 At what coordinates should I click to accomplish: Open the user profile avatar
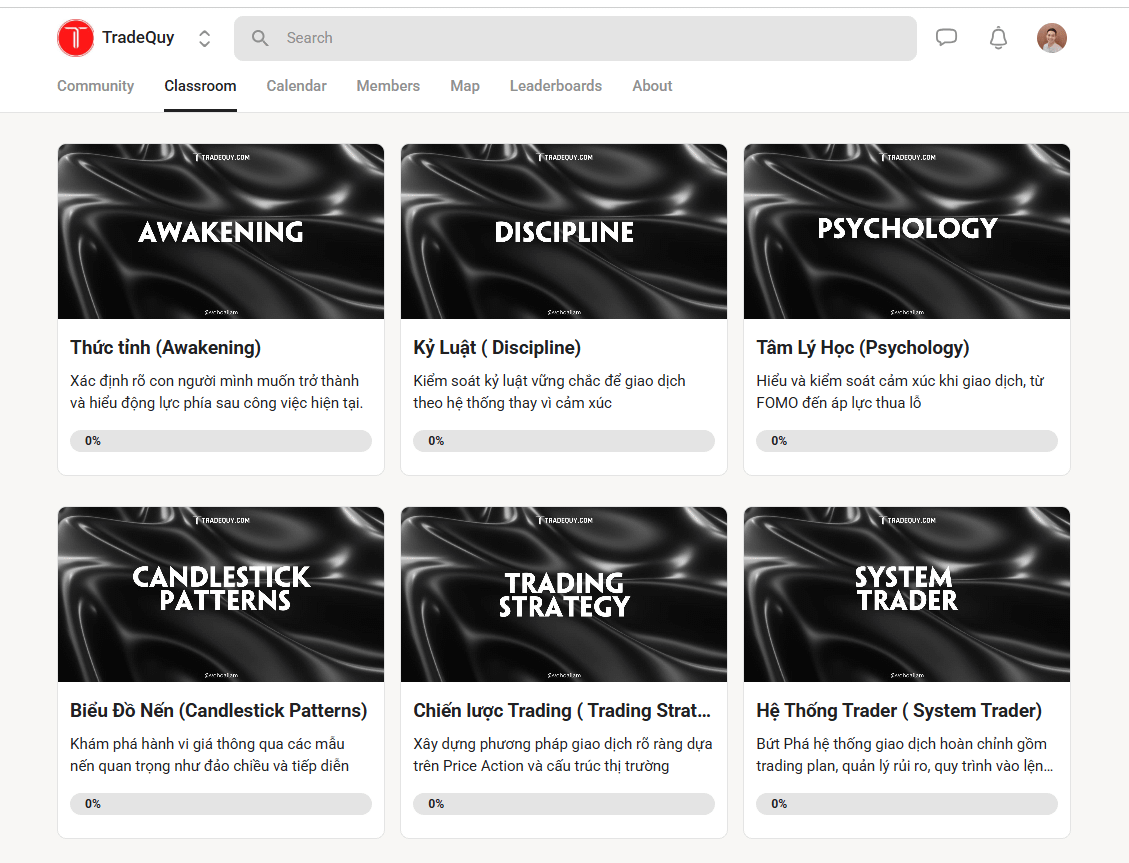[1051, 38]
